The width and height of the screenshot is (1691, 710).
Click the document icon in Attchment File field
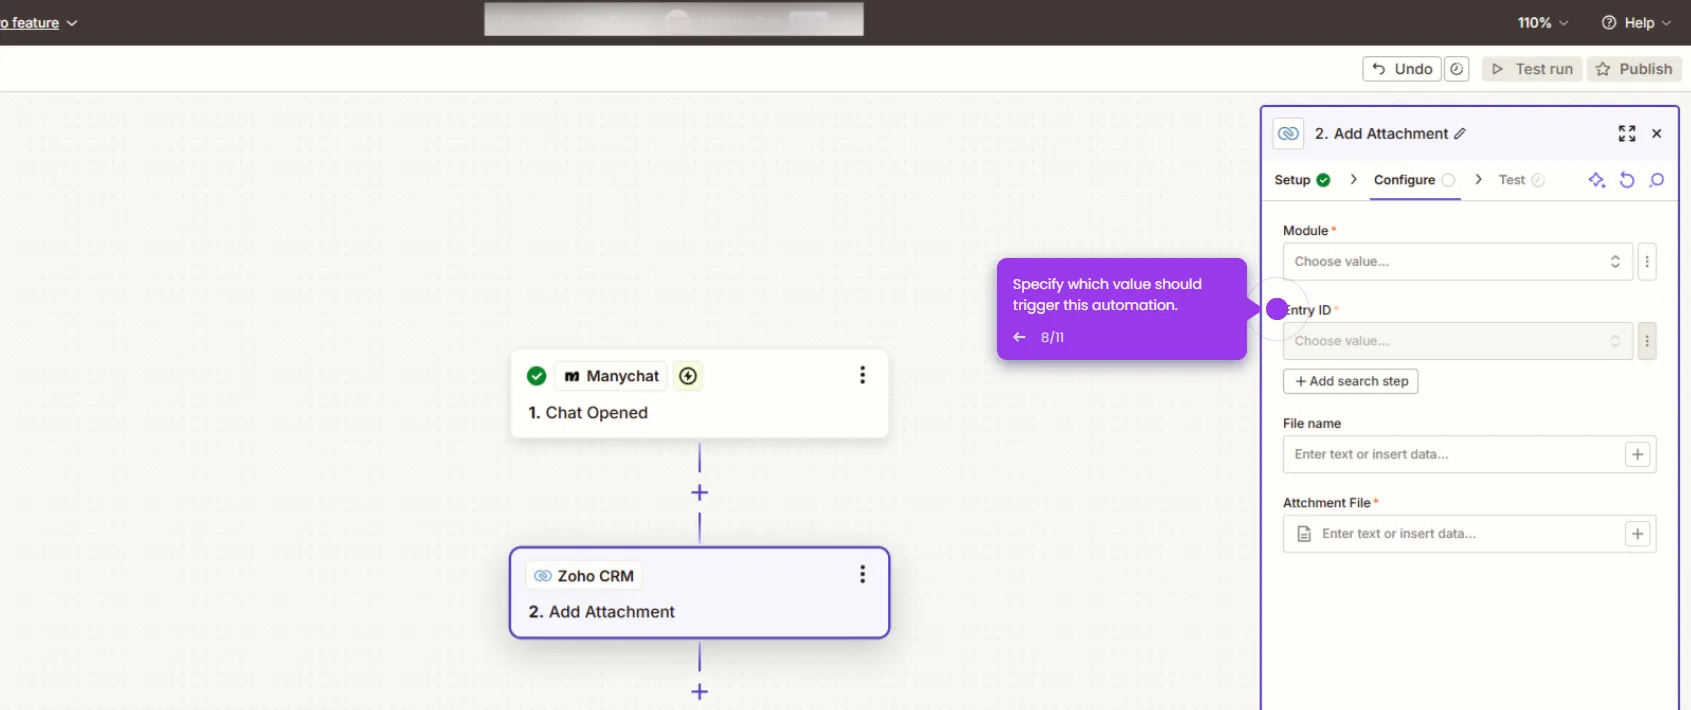[x=1304, y=534]
